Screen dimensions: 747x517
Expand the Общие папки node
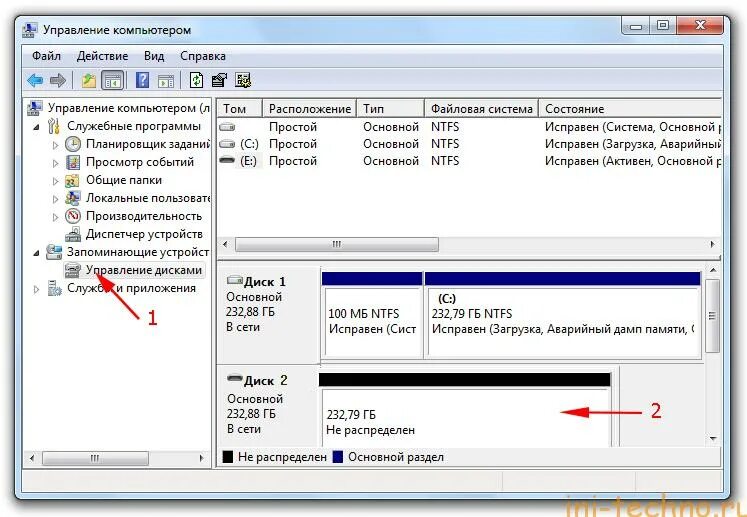55,181
